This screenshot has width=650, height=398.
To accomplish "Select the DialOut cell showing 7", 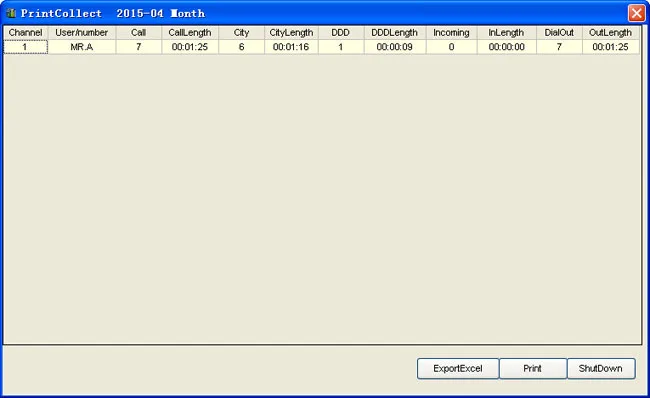I will (x=560, y=47).
